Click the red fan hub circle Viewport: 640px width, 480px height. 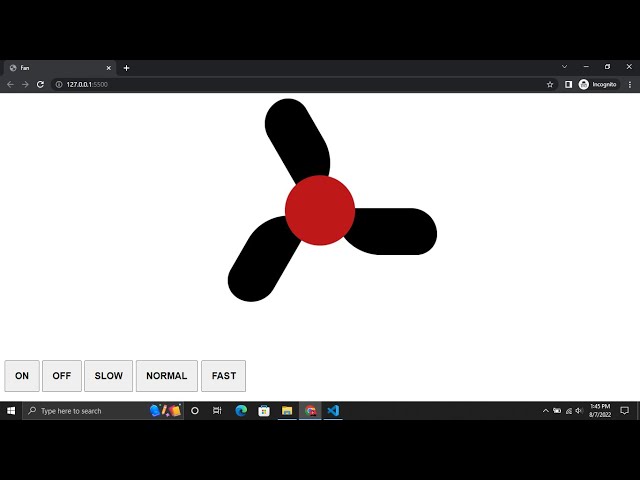pyautogui.click(x=320, y=210)
